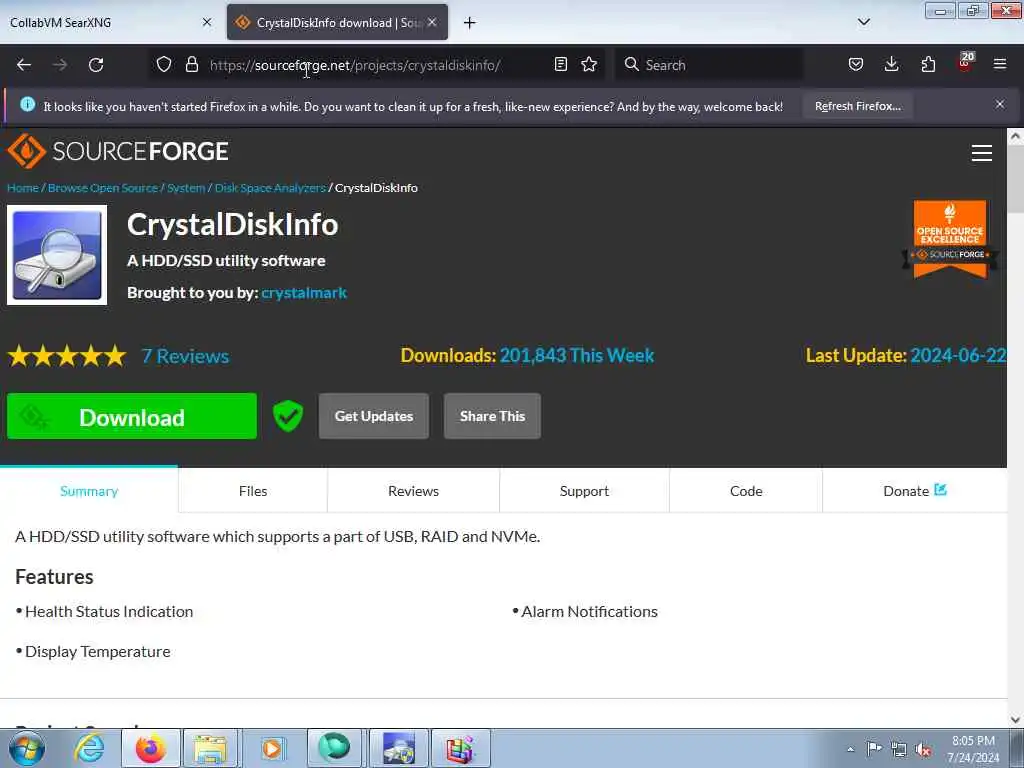The image size is (1024, 768).
Task: Click the five-star rating
Action: [x=67, y=356]
